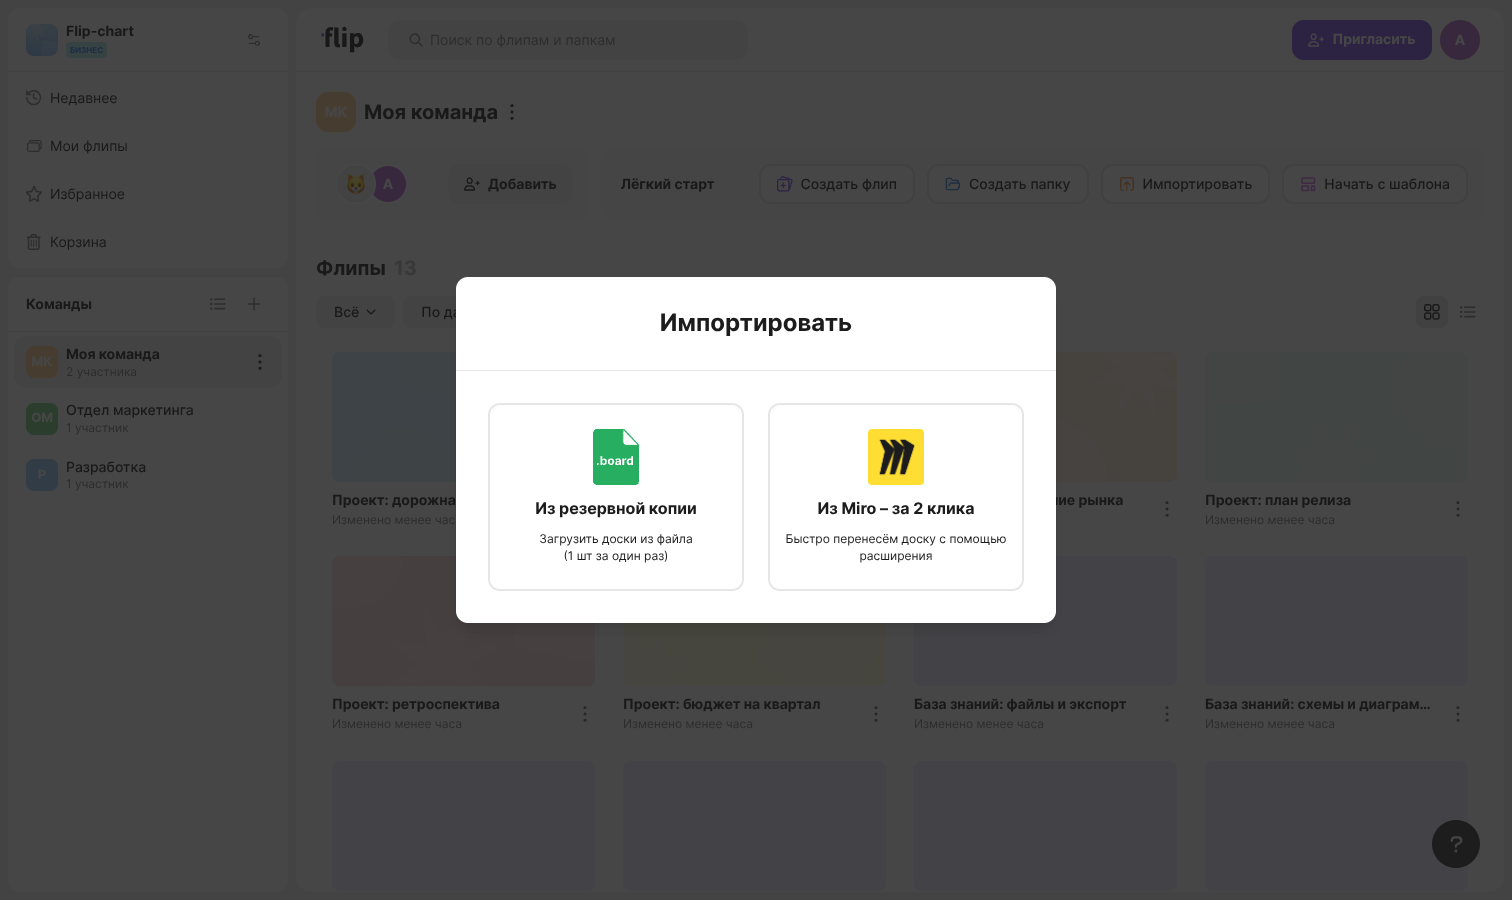Open workspace settings sliders icon
Viewport: 1512px width, 900px height.
point(254,40)
